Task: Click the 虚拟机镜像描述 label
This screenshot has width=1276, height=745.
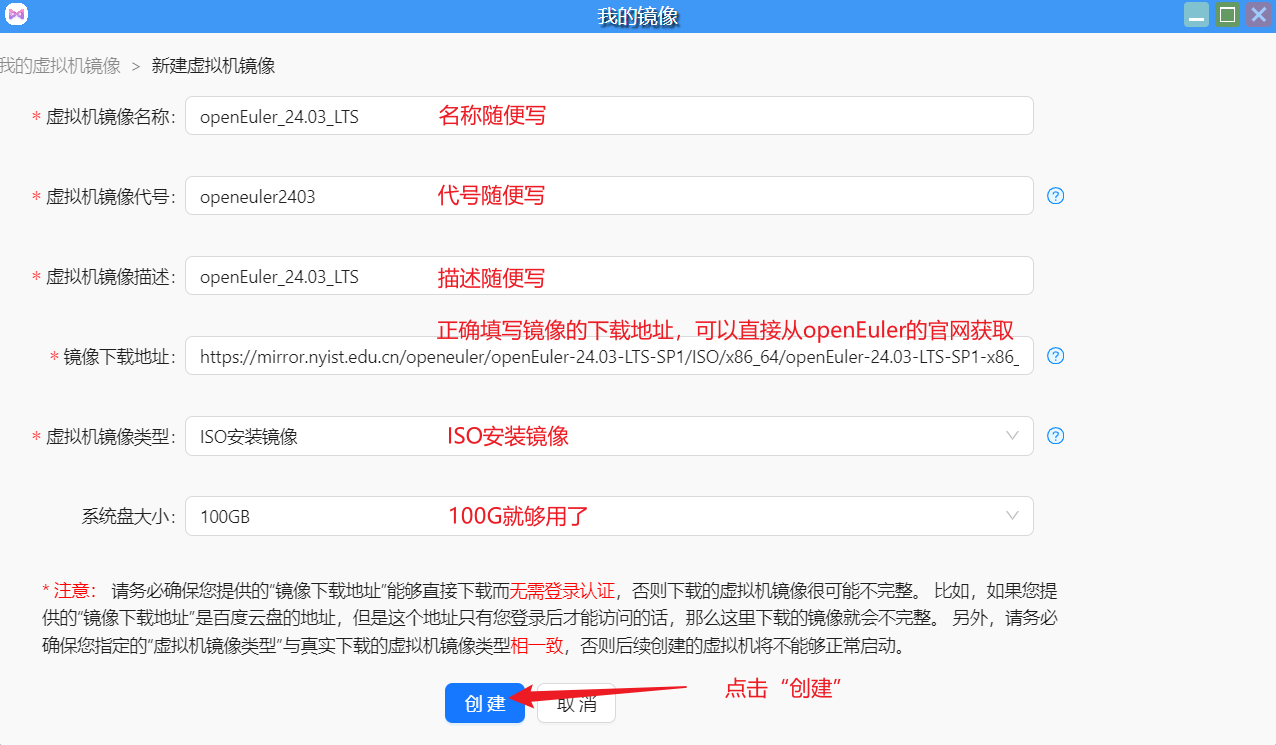Action: [x=111, y=277]
